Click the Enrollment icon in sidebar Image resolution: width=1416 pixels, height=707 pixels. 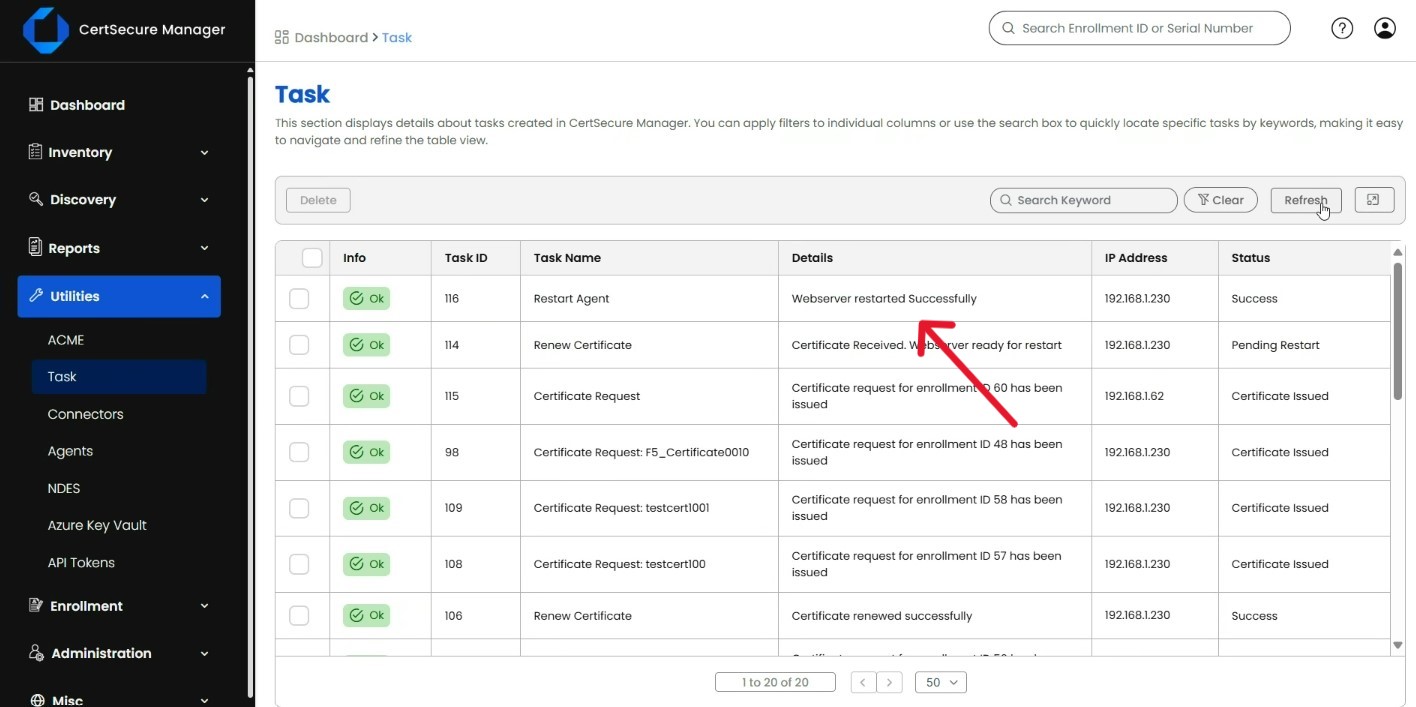pos(36,606)
